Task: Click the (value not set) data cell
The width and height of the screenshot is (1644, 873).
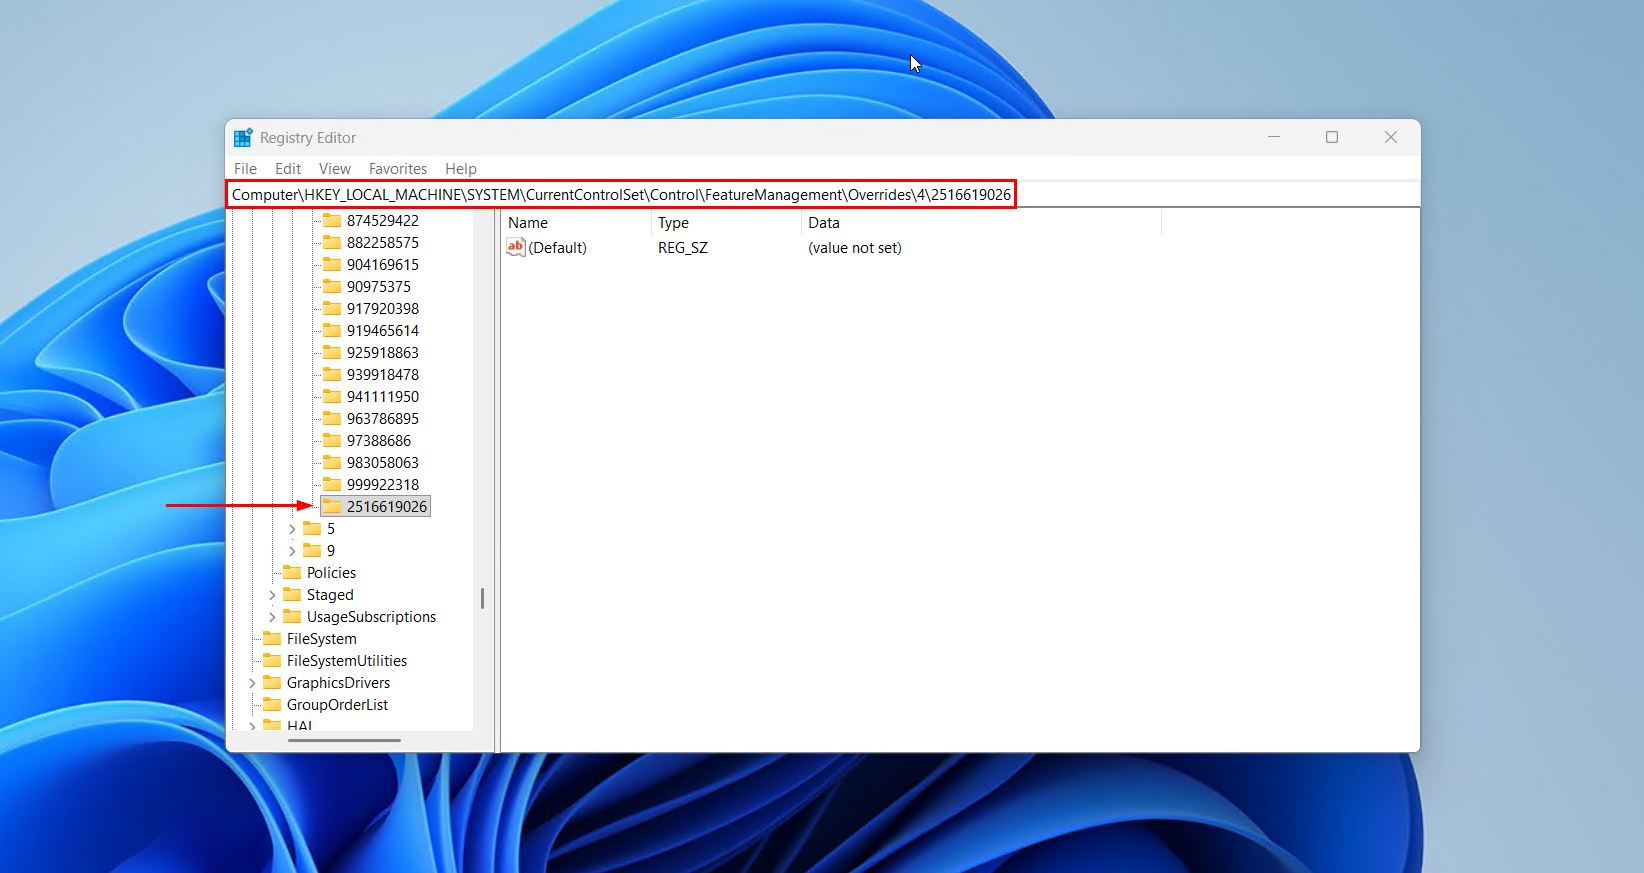Action: (855, 248)
